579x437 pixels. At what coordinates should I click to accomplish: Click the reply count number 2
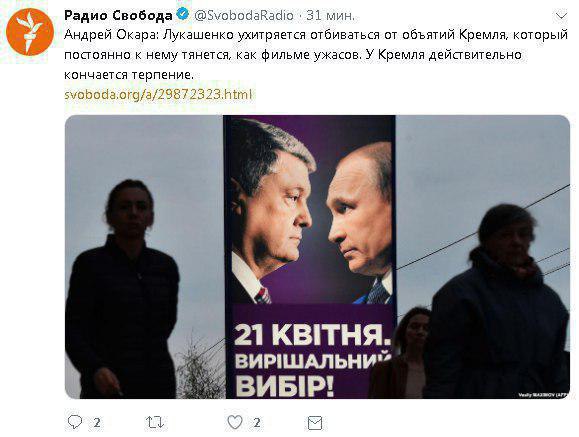97,422
